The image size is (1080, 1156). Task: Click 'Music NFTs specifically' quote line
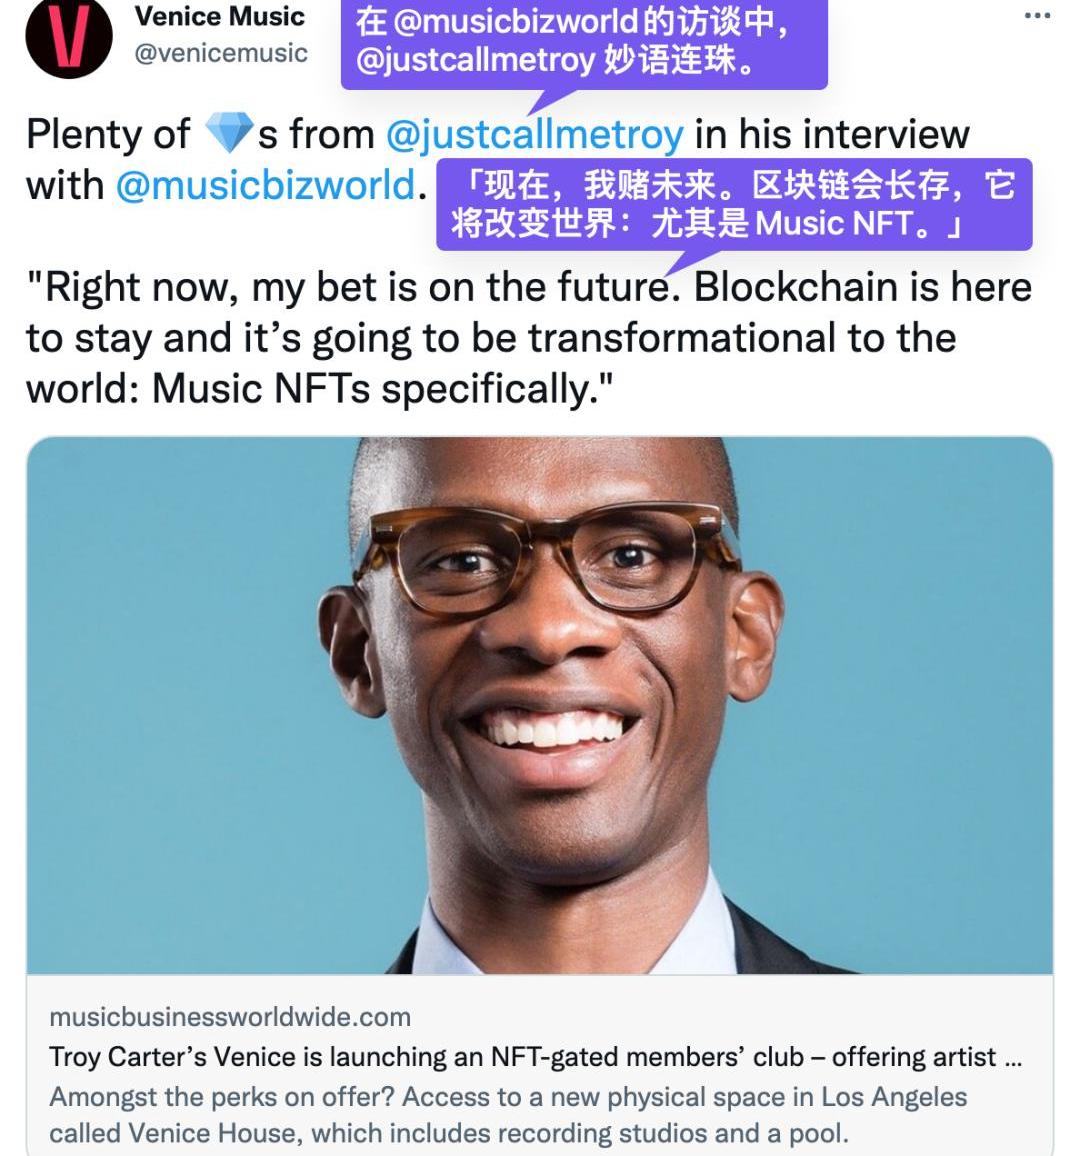point(382,389)
